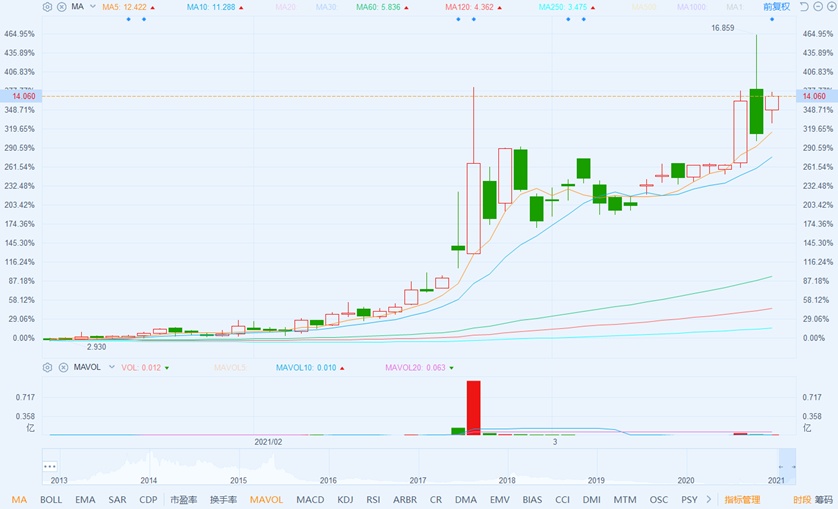The image size is (838, 509).
Task: Switch to the CDP indicator tab
Action: pos(148,499)
